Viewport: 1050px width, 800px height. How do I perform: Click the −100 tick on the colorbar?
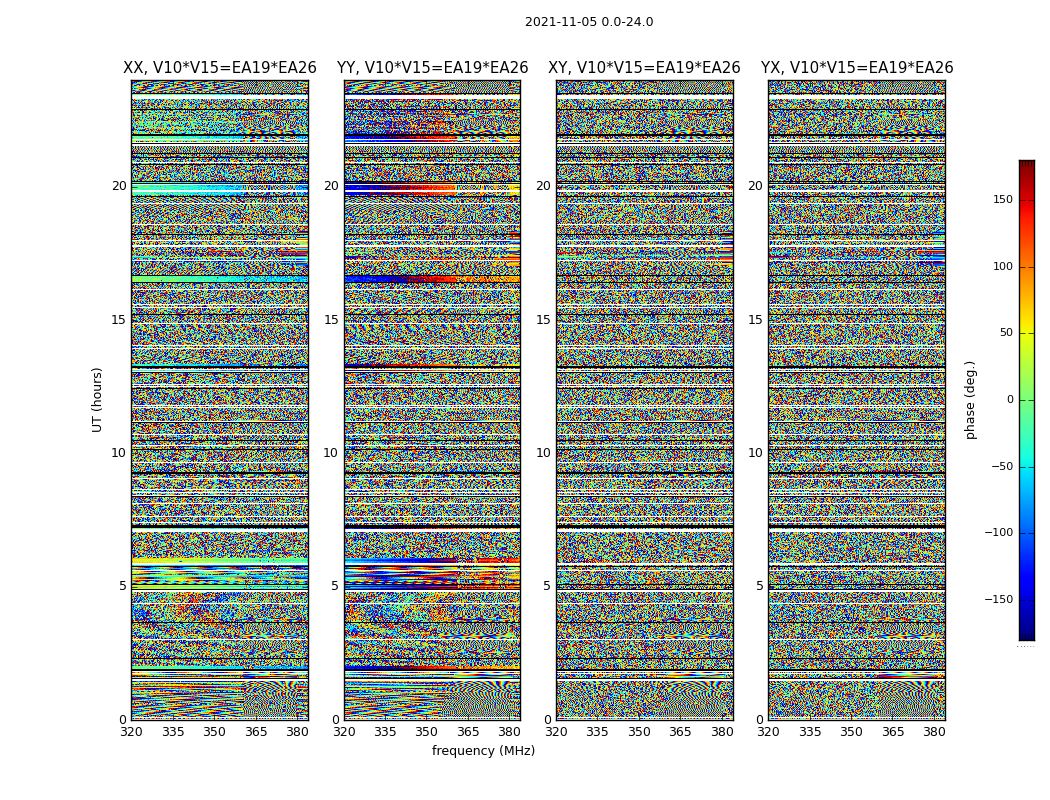[x=999, y=532]
